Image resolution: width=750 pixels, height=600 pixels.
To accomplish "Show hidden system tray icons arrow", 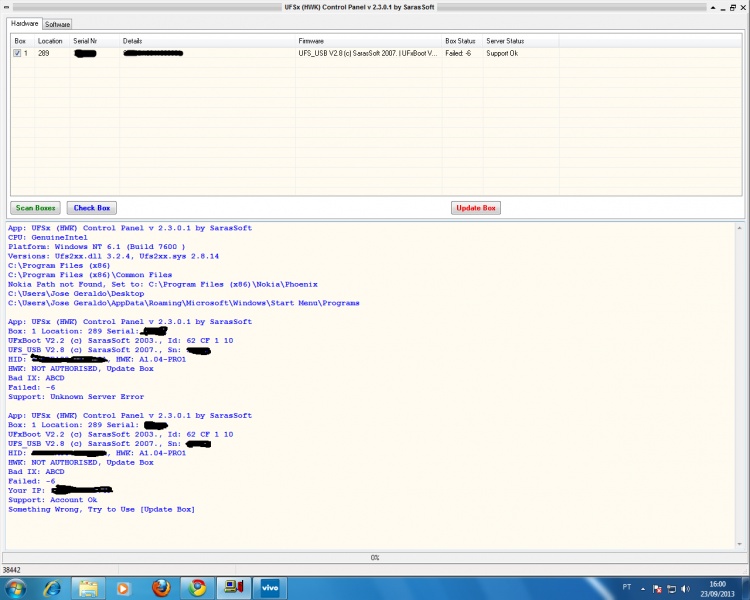I will tap(643, 589).
